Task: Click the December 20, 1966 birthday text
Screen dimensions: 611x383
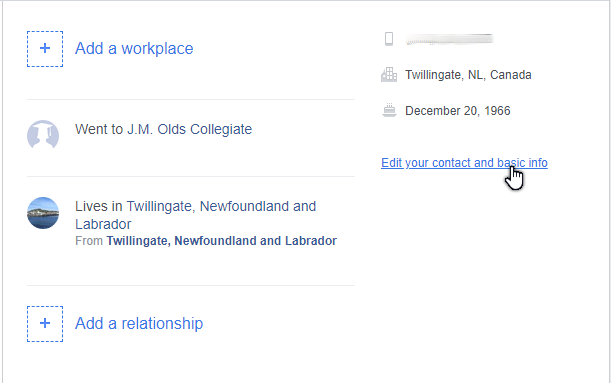Action: 457,111
